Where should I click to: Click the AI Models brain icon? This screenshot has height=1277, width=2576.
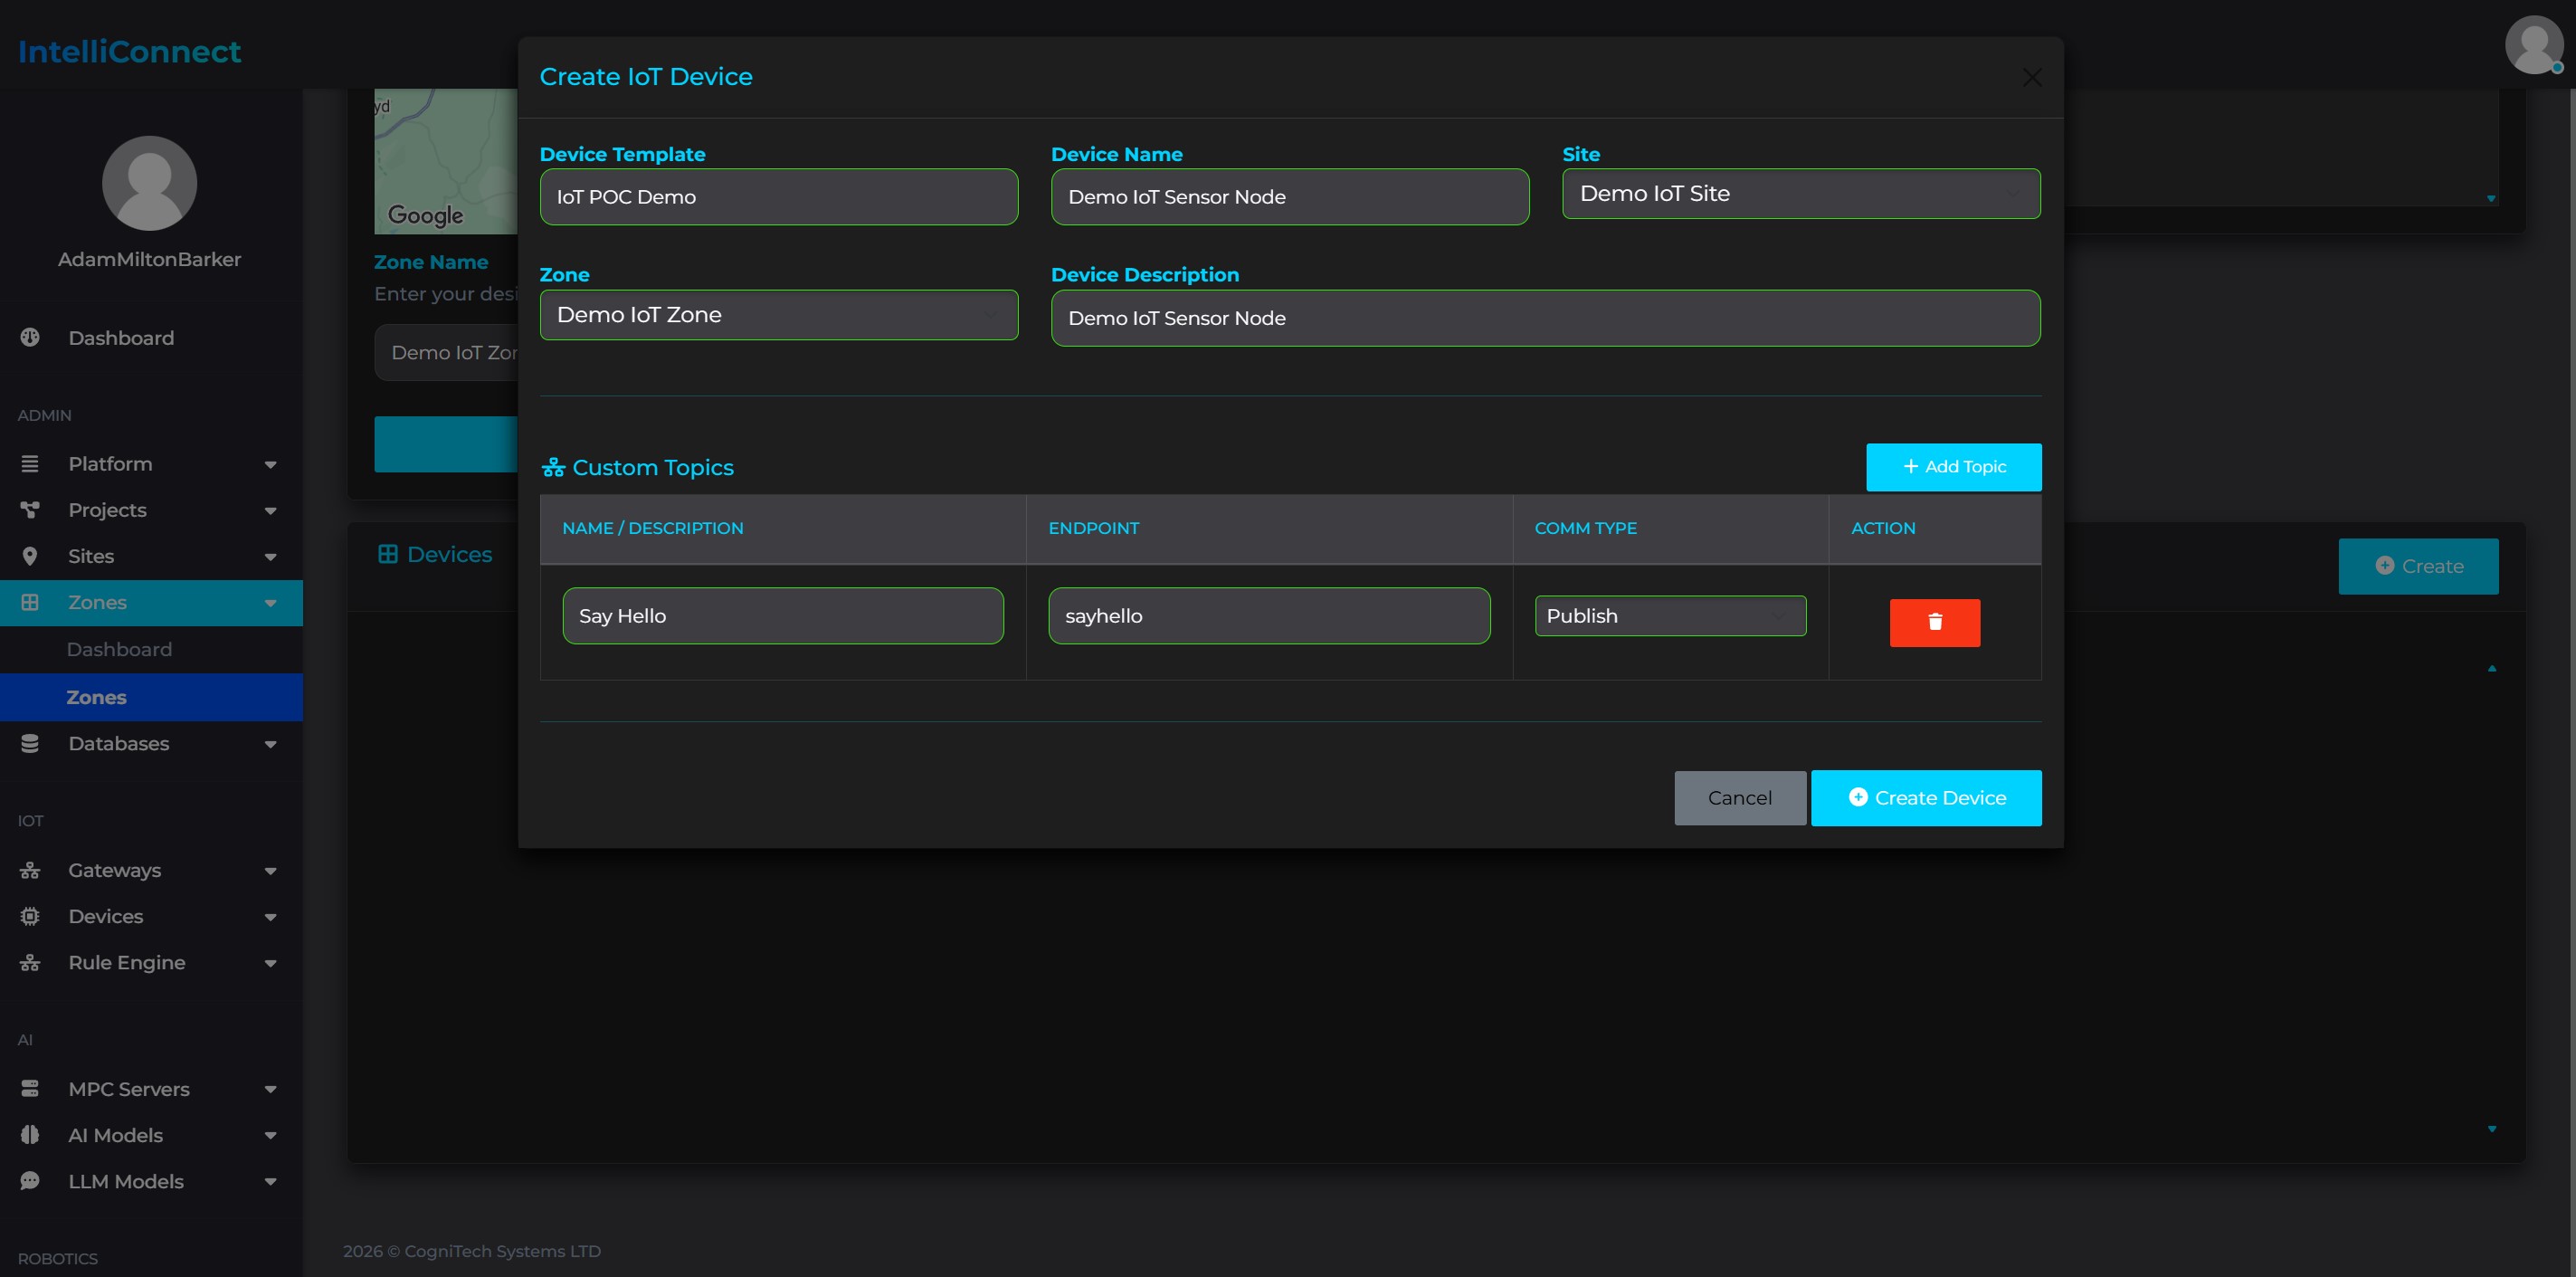pos(30,1135)
